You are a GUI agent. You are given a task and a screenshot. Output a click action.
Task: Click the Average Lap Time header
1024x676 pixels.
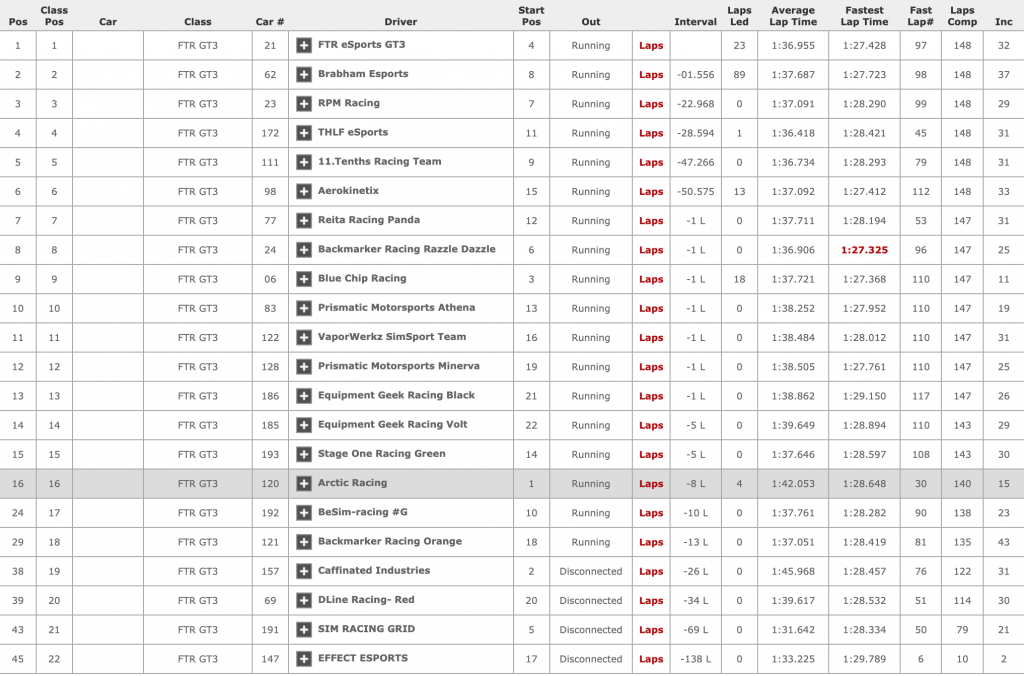793,16
